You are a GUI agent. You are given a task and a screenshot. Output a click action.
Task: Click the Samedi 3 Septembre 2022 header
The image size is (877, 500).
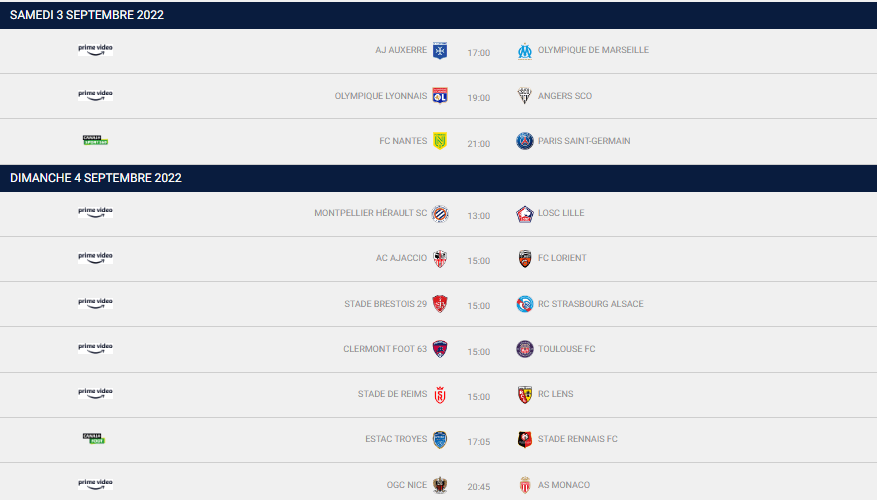(x=87, y=15)
